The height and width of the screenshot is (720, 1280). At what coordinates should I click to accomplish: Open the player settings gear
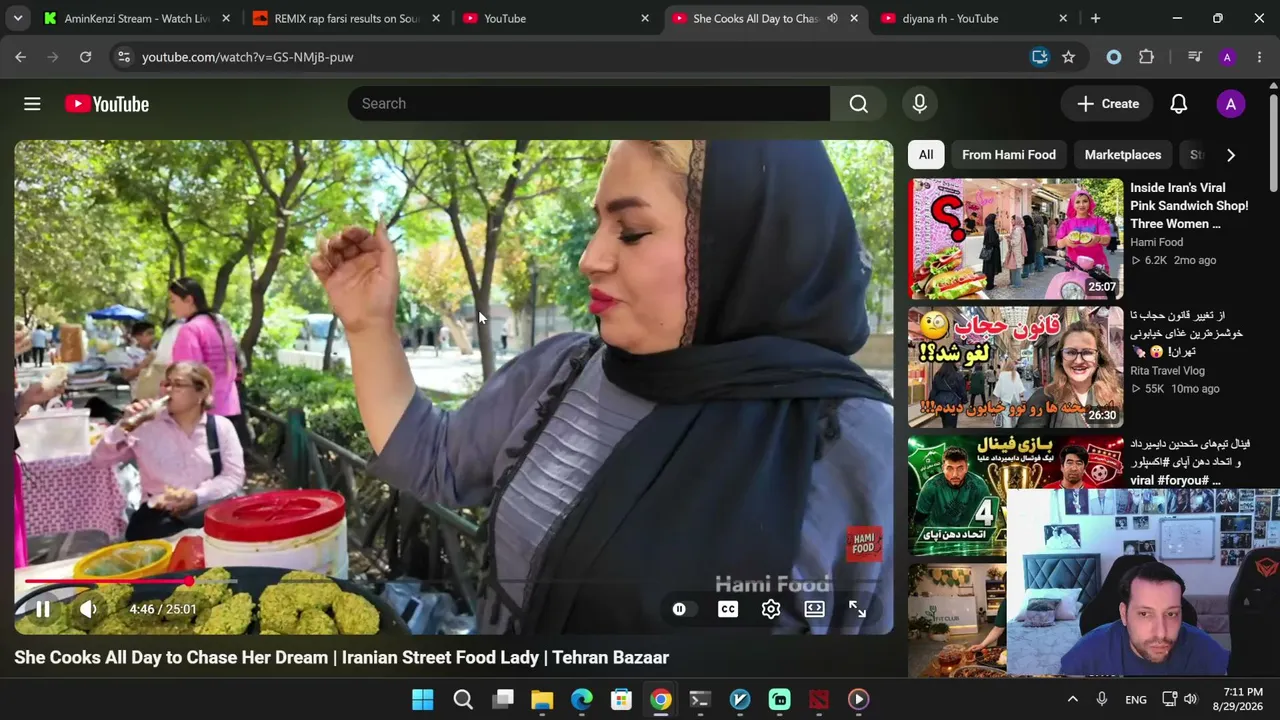tap(771, 609)
